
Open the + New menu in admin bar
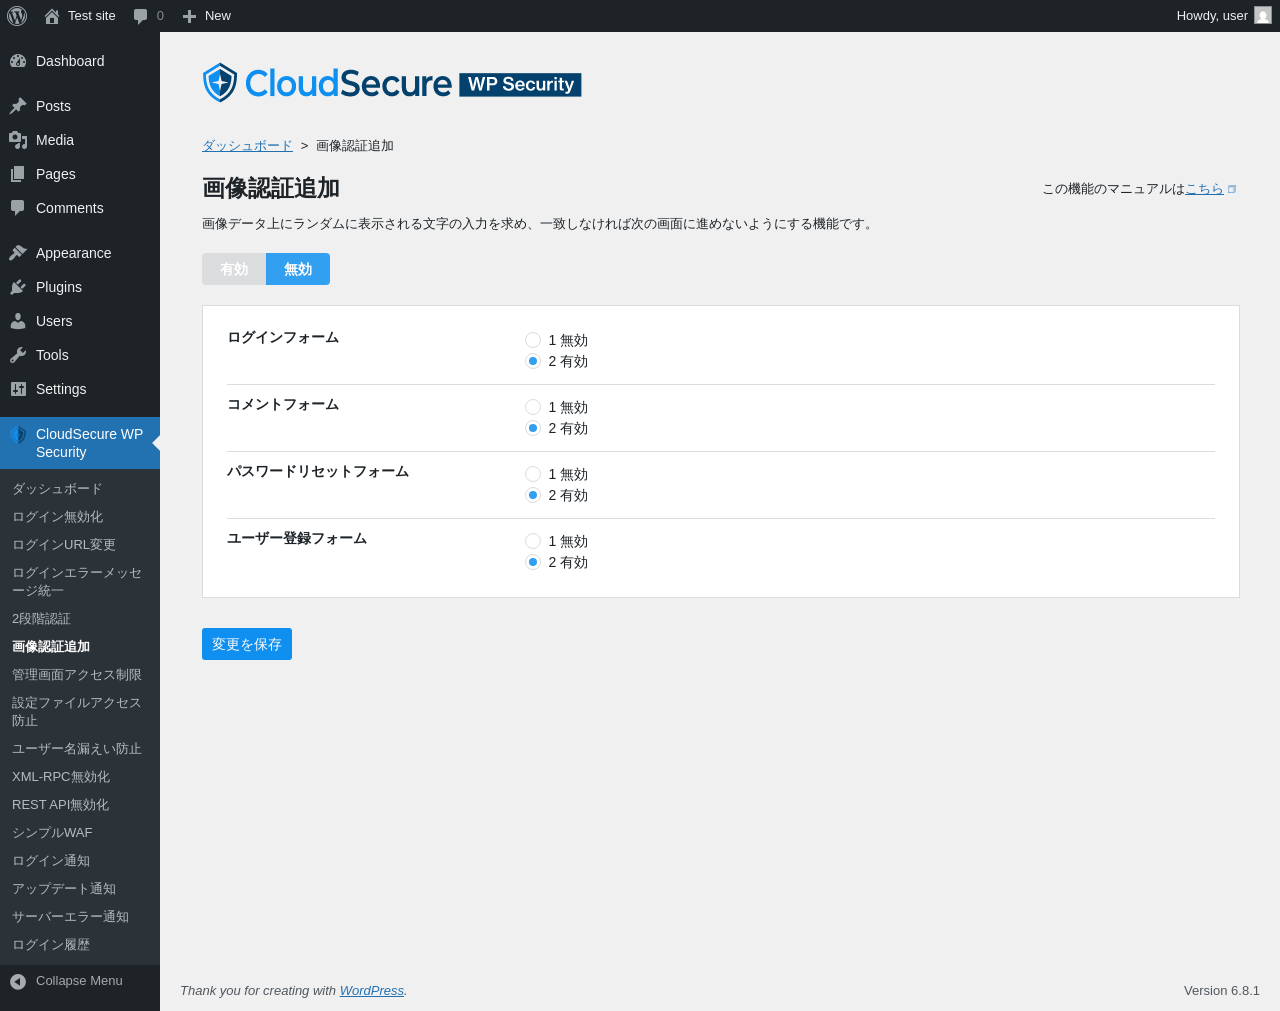pyautogui.click(x=206, y=16)
